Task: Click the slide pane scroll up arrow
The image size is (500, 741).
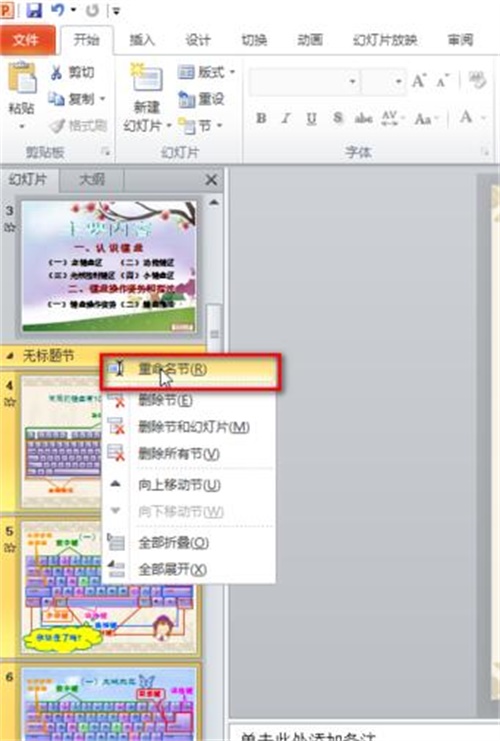Action: pos(214,203)
